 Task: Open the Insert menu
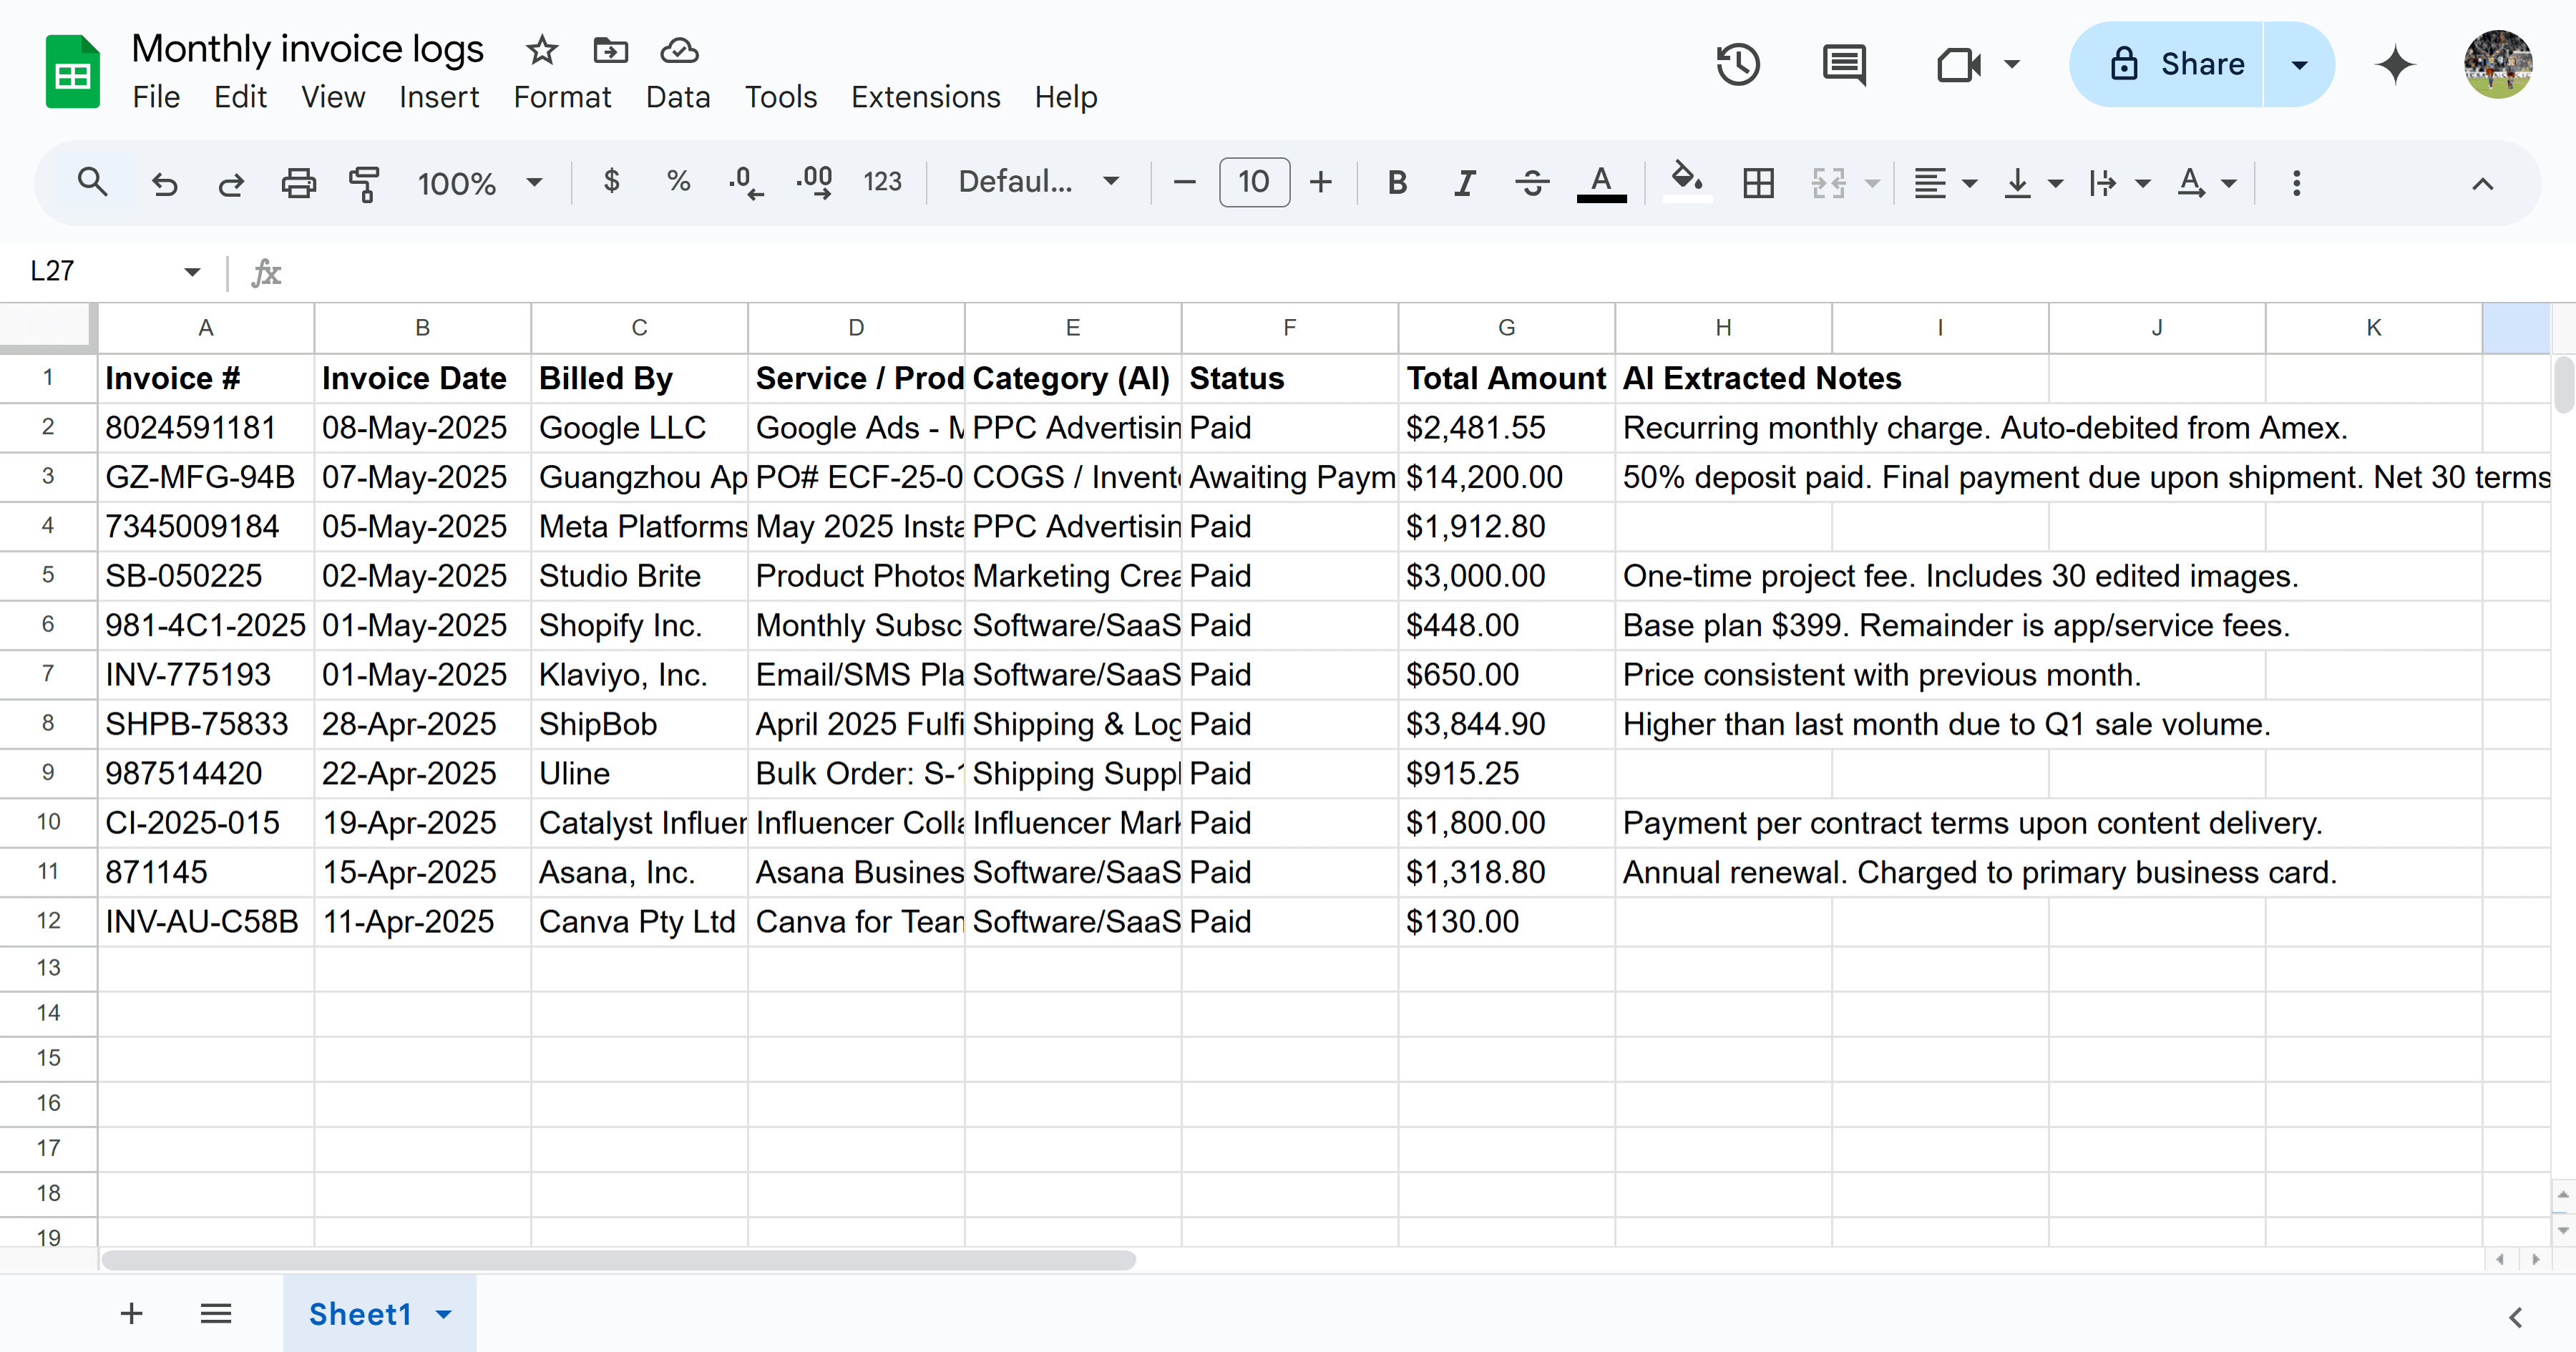(x=439, y=97)
